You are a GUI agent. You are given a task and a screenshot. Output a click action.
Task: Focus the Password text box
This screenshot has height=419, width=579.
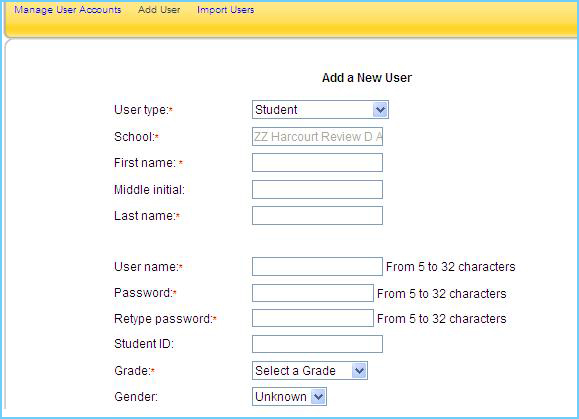tap(313, 293)
